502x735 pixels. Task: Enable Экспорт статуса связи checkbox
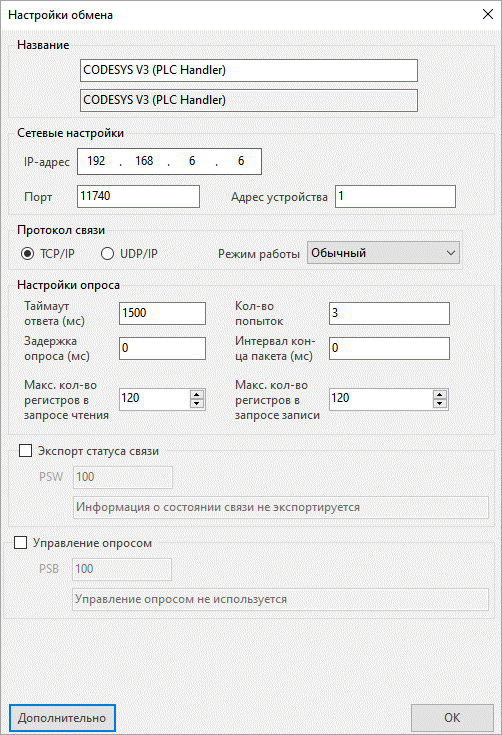pos(25,451)
